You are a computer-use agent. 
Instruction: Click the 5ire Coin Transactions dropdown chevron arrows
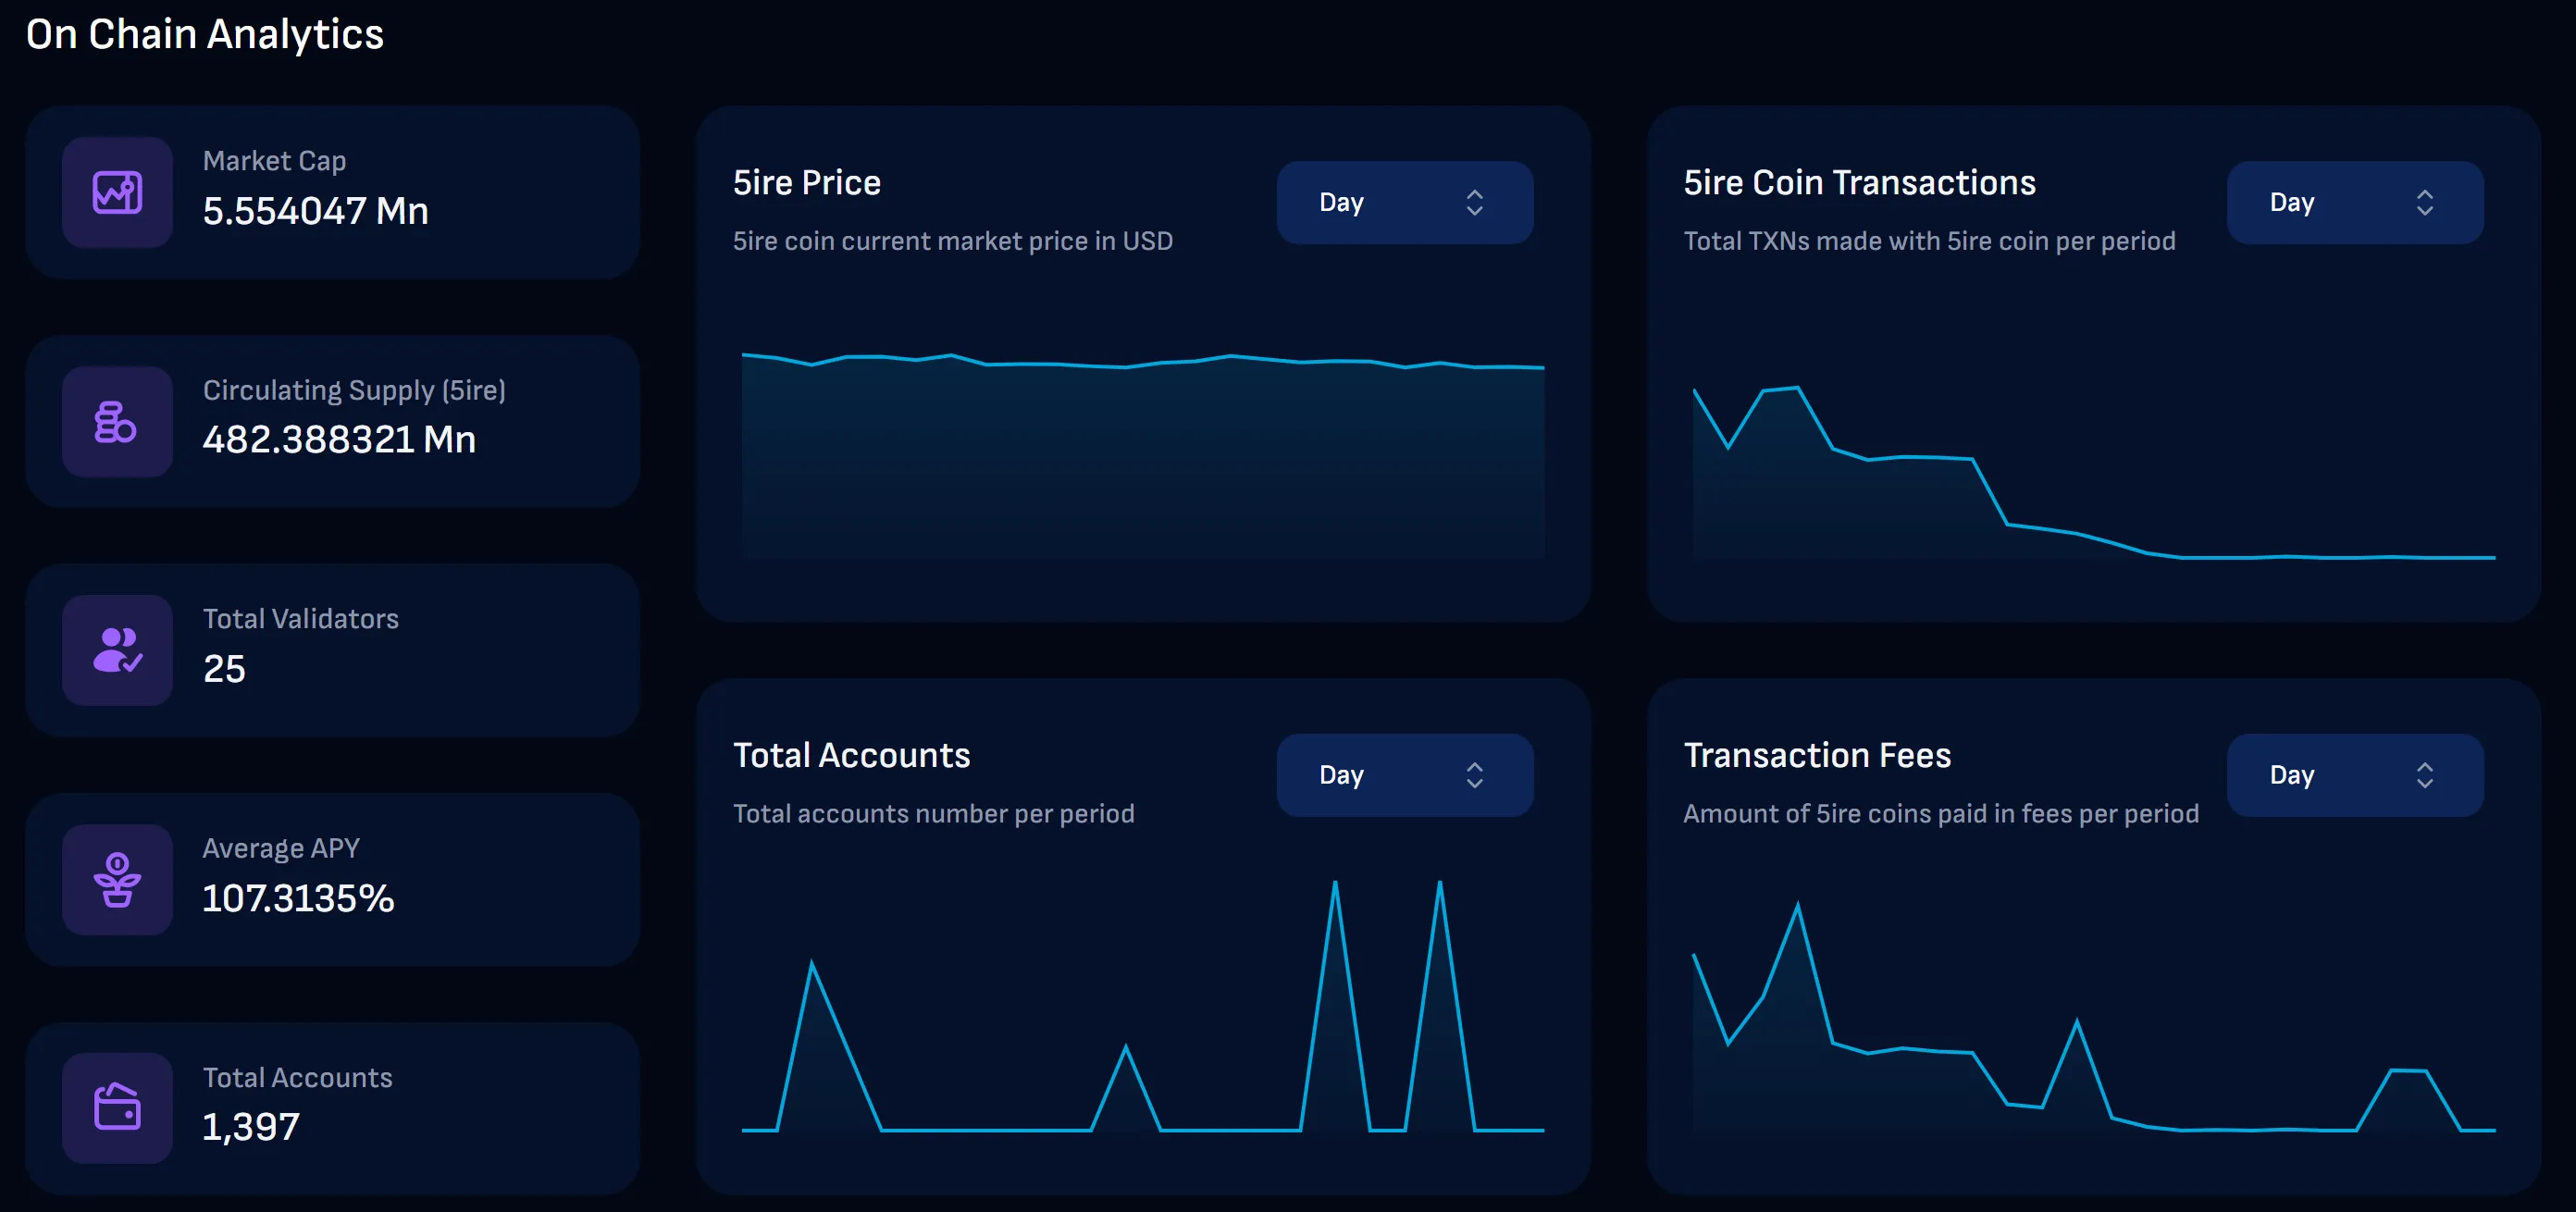click(x=2424, y=202)
